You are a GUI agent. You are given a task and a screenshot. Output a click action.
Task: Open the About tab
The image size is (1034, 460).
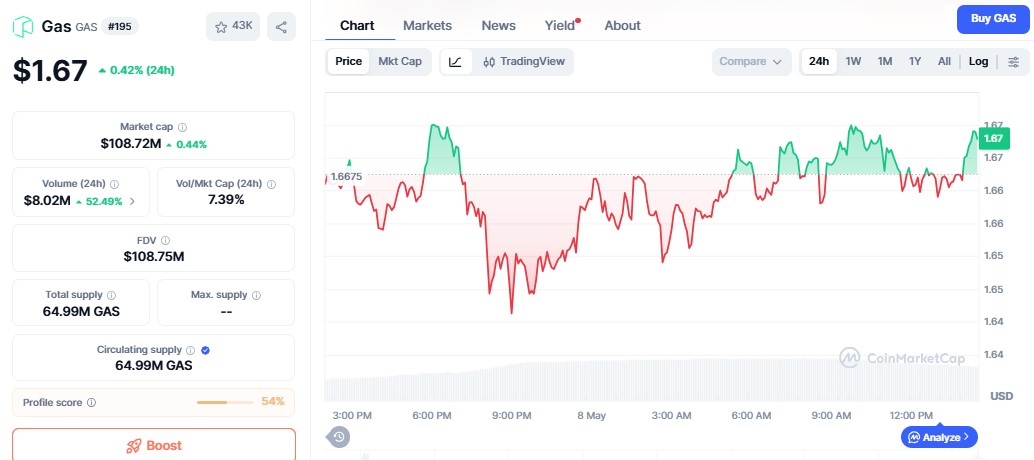click(x=623, y=26)
